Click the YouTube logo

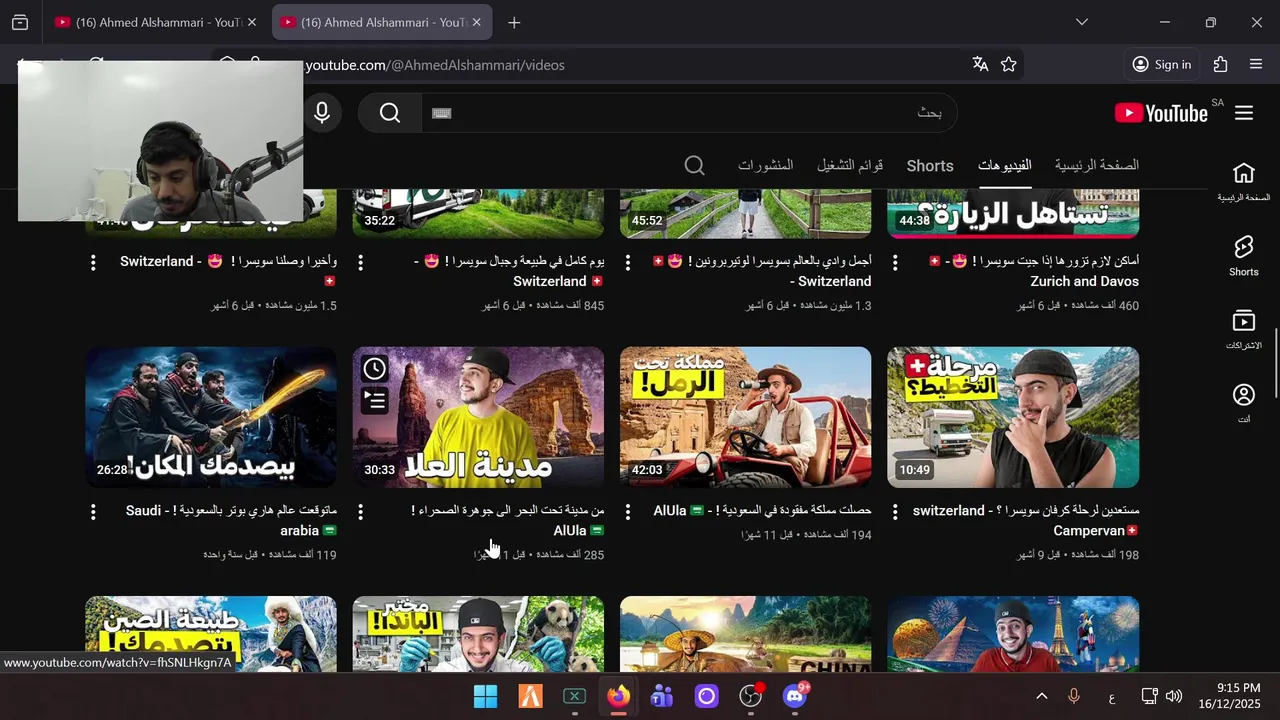coord(1161,113)
